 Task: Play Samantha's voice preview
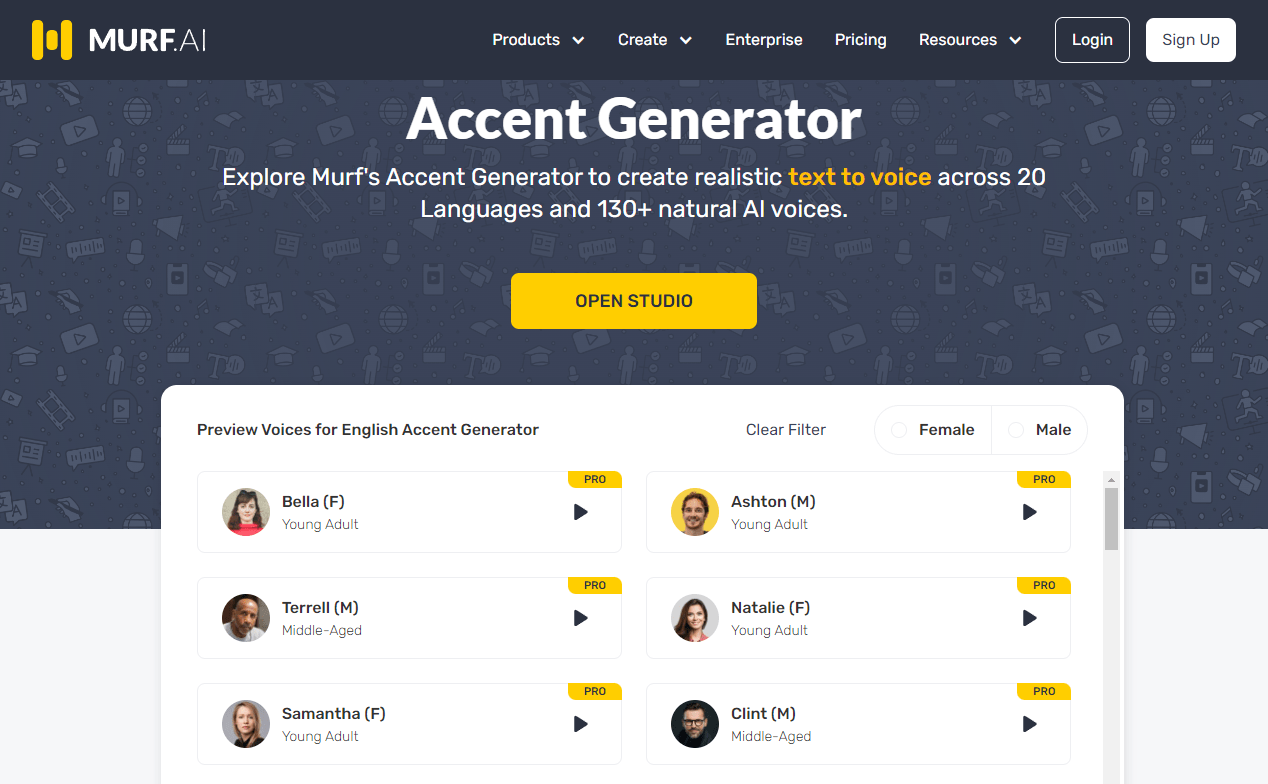[x=580, y=724]
